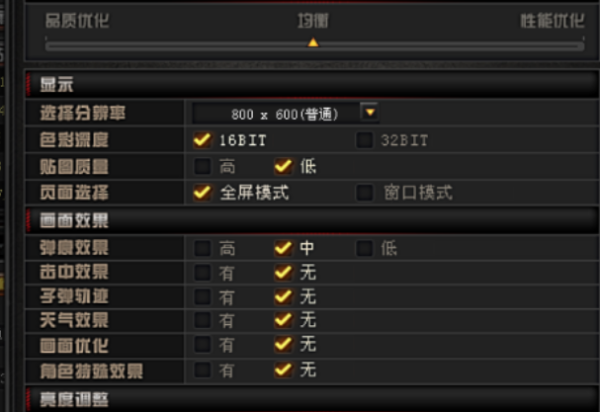Viewport: 600px width, 412px height.
Task: Set 弹痕效果 to 低
Action: pyautogui.click(x=364, y=248)
